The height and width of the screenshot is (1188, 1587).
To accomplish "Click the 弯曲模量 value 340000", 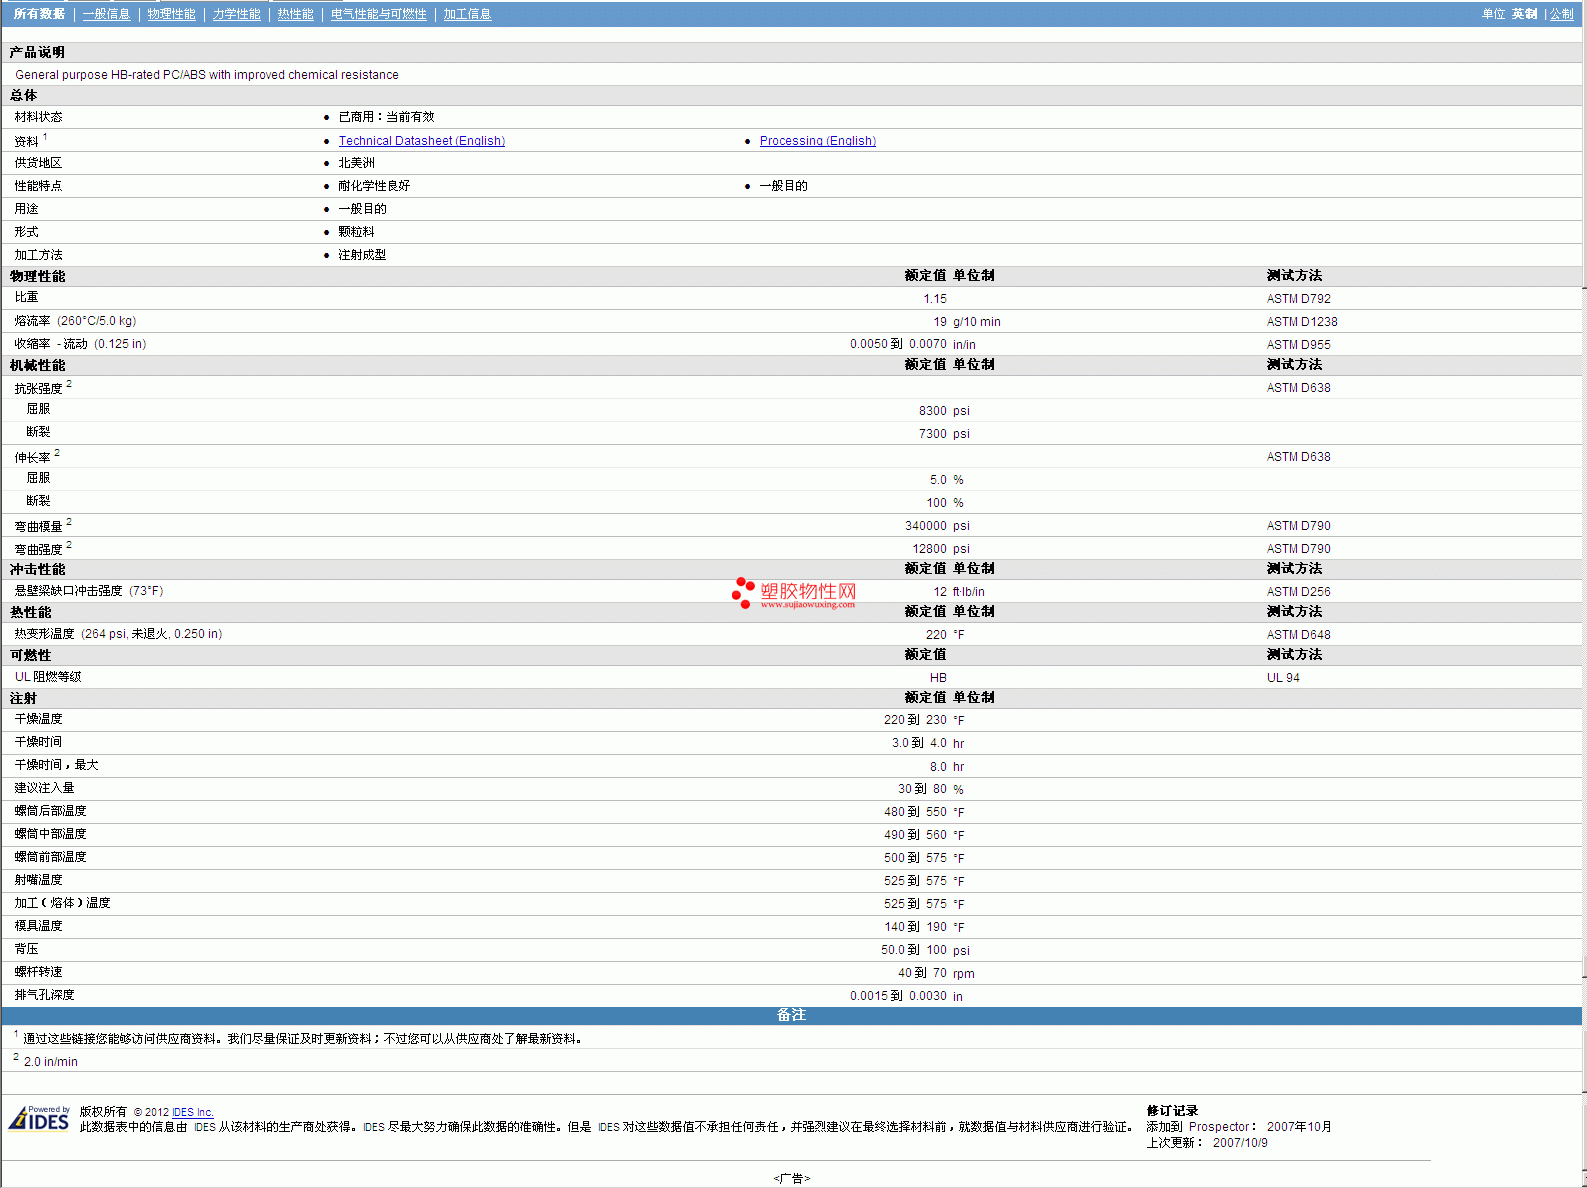I will (925, 526).
